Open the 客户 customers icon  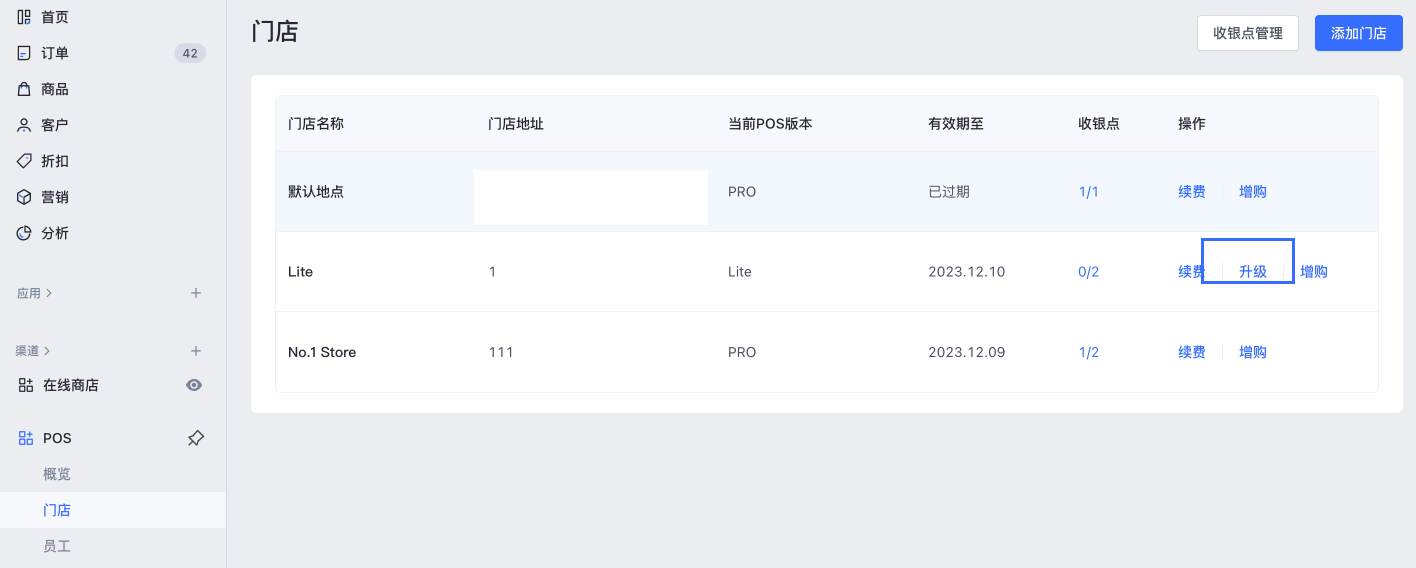click(24, 125)
